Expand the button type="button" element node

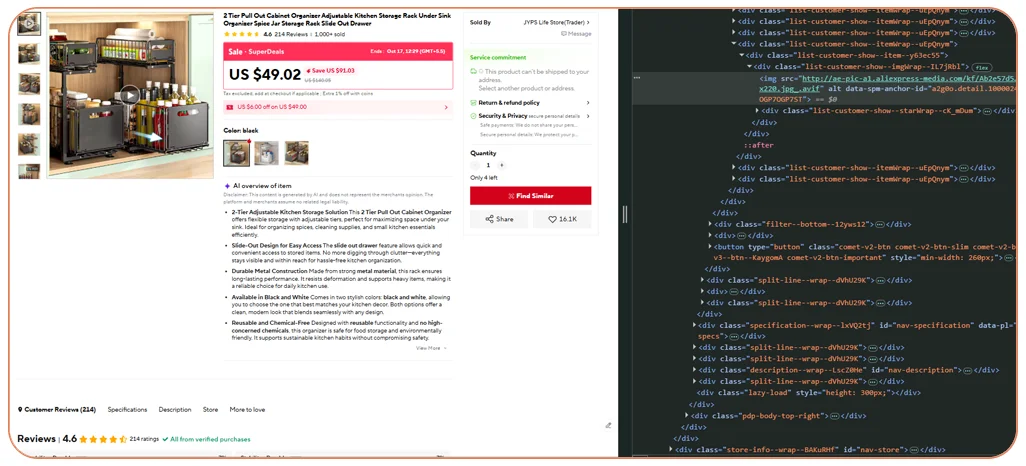click(710, 247)
